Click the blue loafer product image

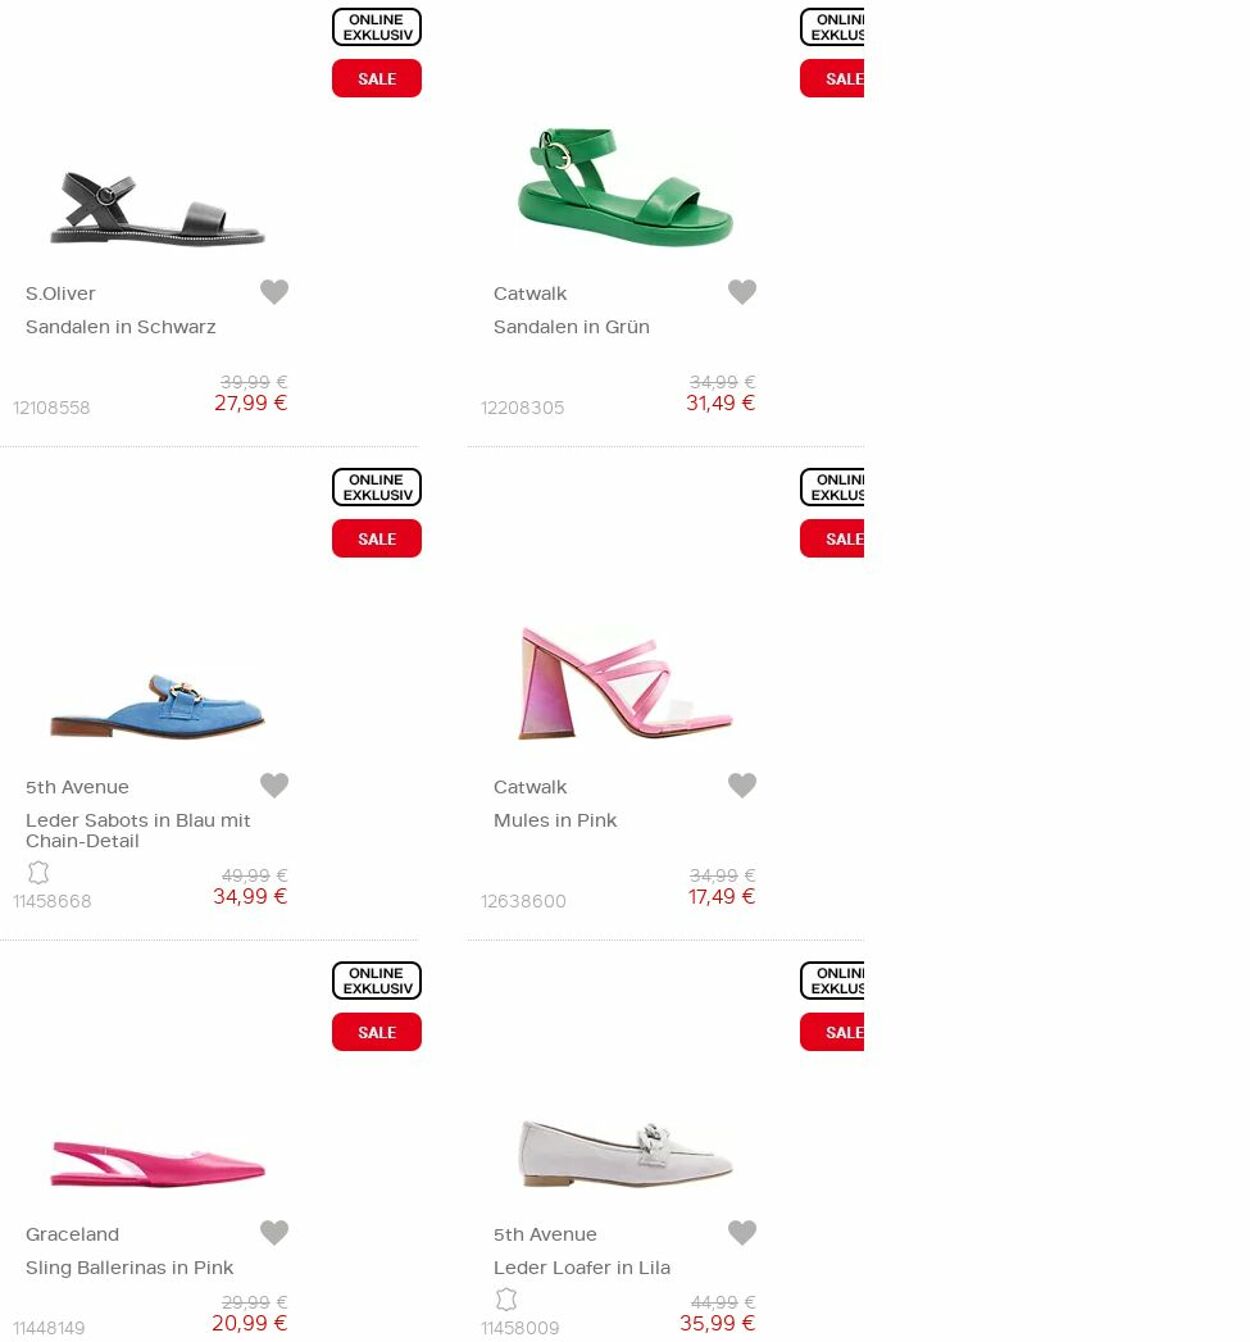pyautogui.click(x=157, y=705)
